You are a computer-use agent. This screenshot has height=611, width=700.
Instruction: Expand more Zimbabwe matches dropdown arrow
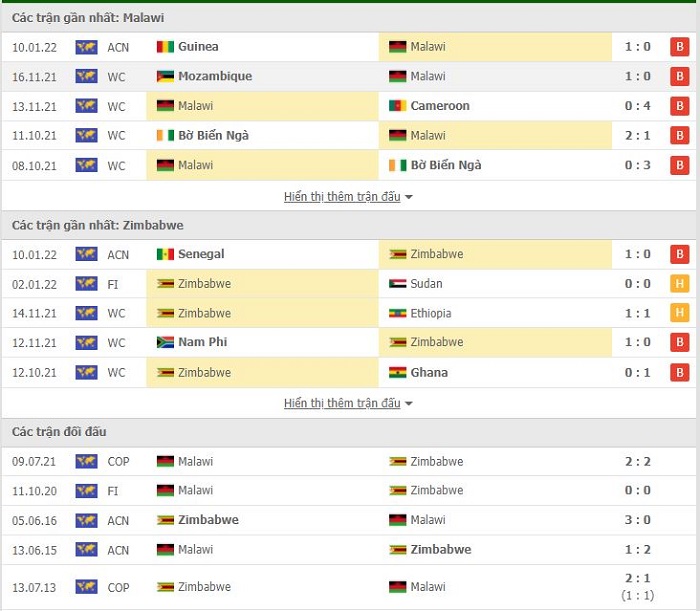(x=408, y=403)
